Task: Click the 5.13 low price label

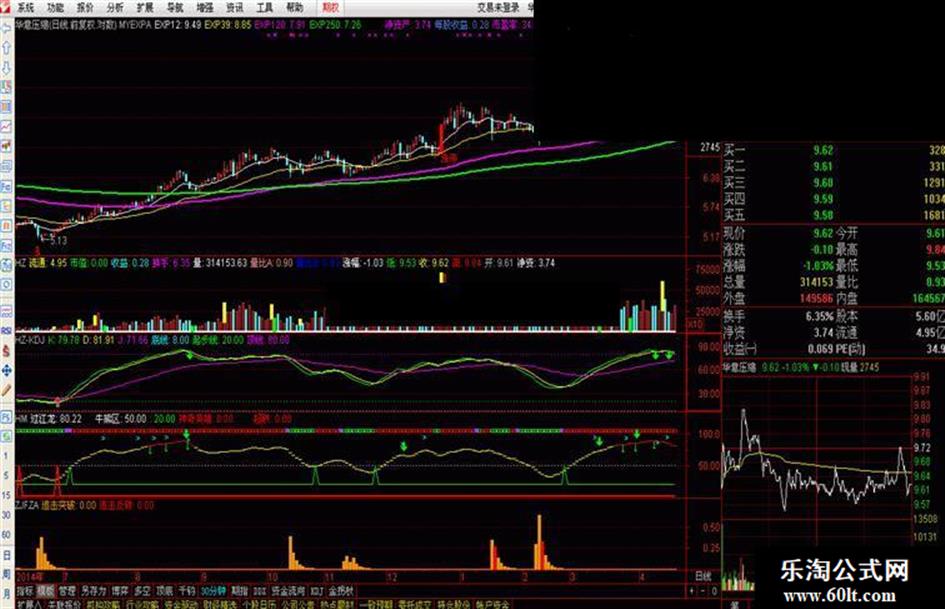Action: (x=58, y=240)
